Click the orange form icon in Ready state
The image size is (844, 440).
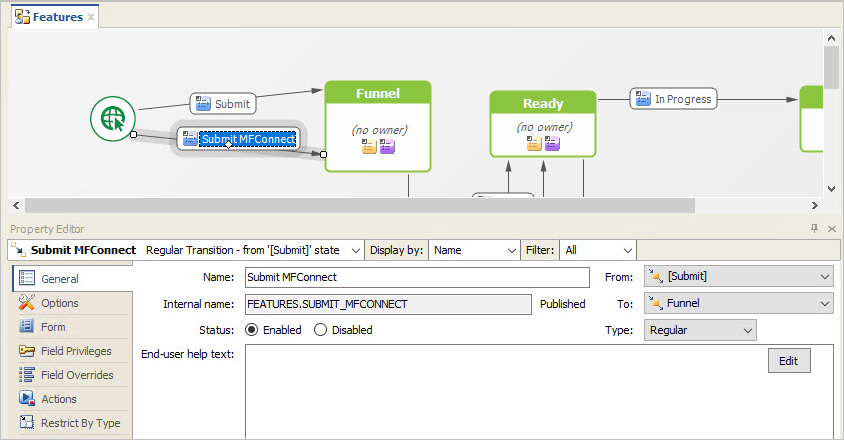535,144
